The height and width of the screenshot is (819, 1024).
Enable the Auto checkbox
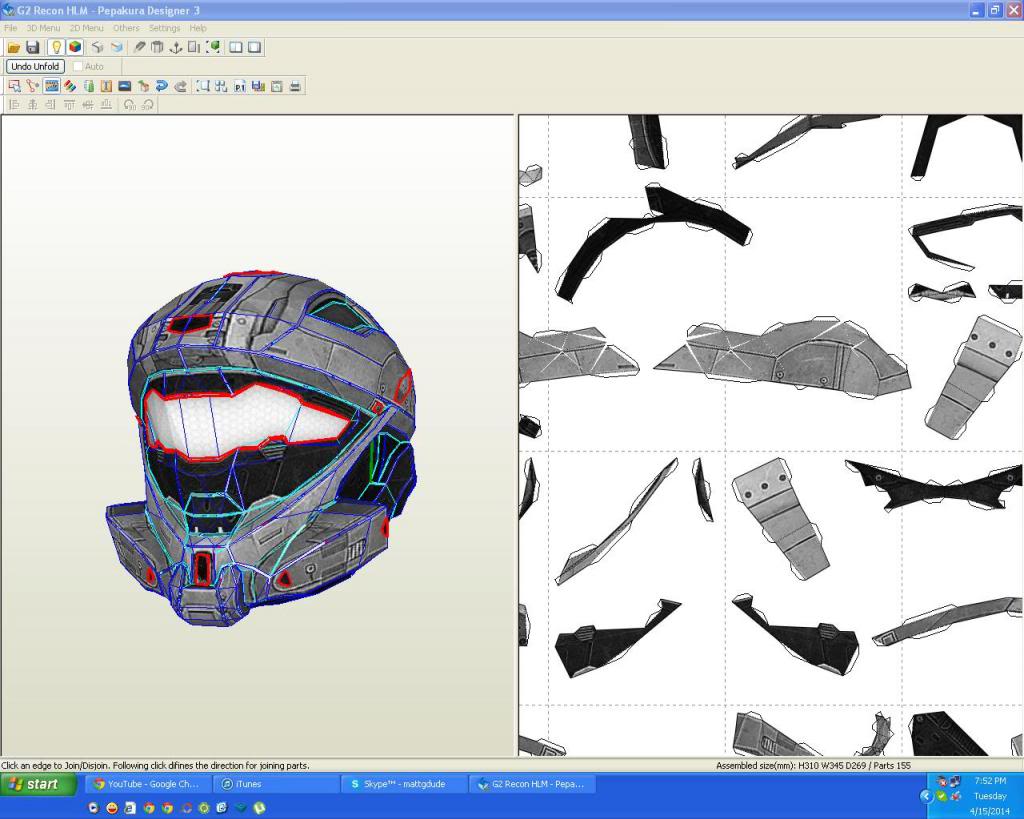click(78, 67)
